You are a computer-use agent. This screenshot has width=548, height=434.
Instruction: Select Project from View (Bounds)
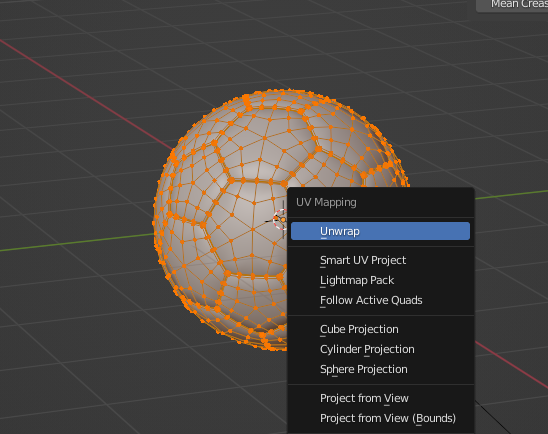tap(380, 418)
